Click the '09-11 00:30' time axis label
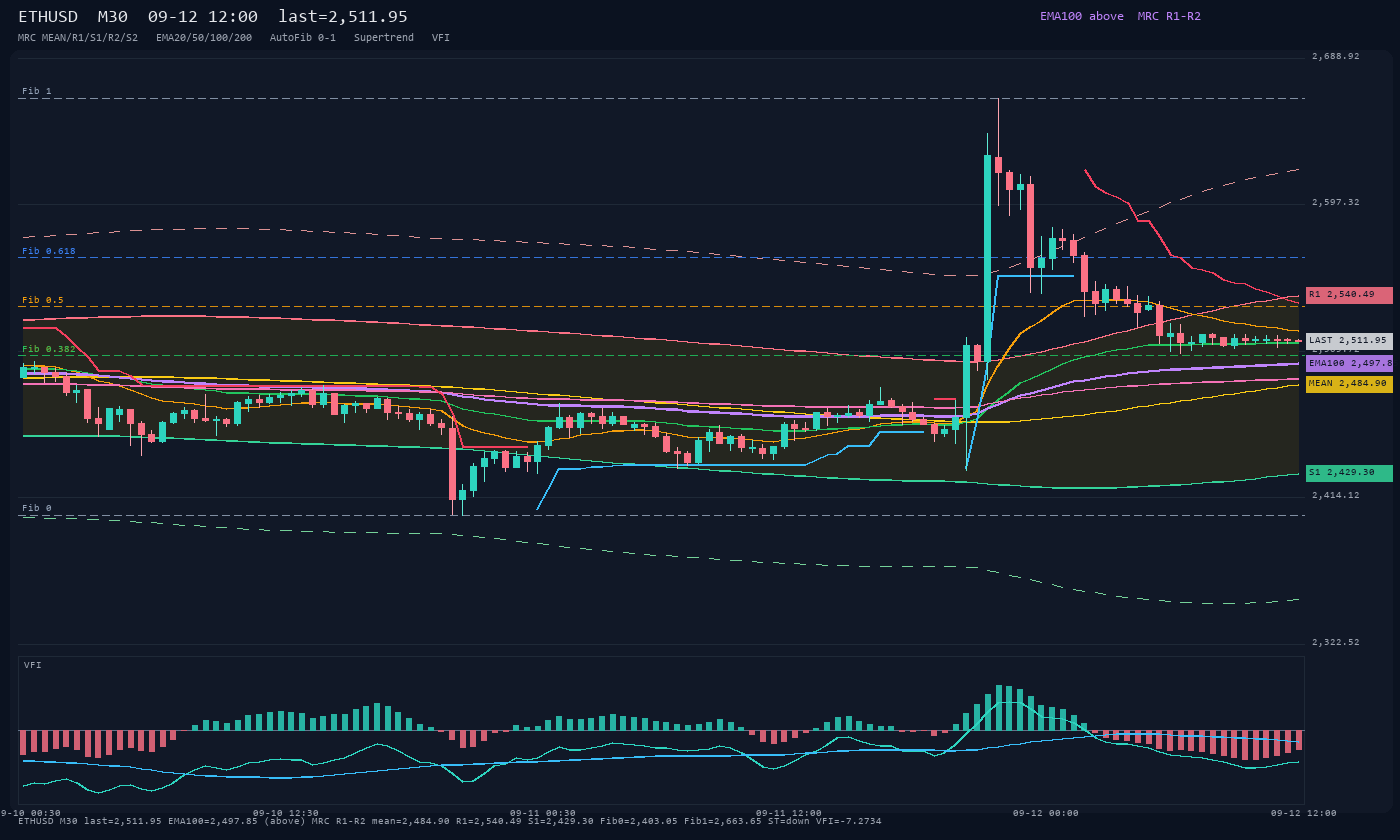Screen dimensions: 1400x840 pyautogui.click(x=543, y=813)
